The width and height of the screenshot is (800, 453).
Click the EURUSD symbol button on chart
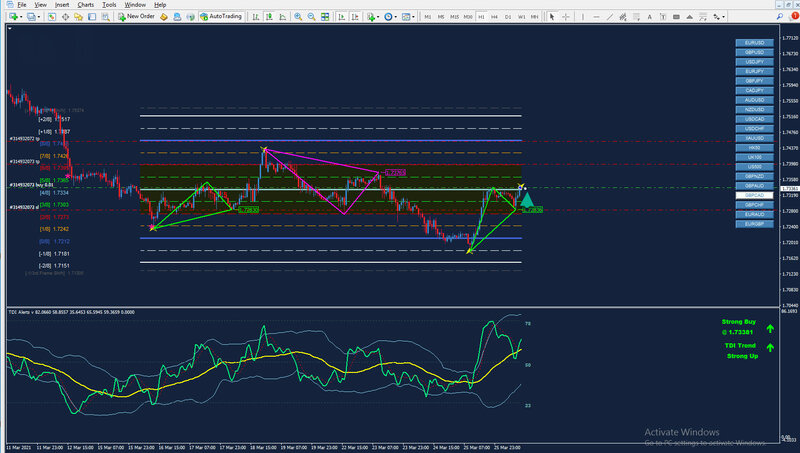click(x=754, y=43)
